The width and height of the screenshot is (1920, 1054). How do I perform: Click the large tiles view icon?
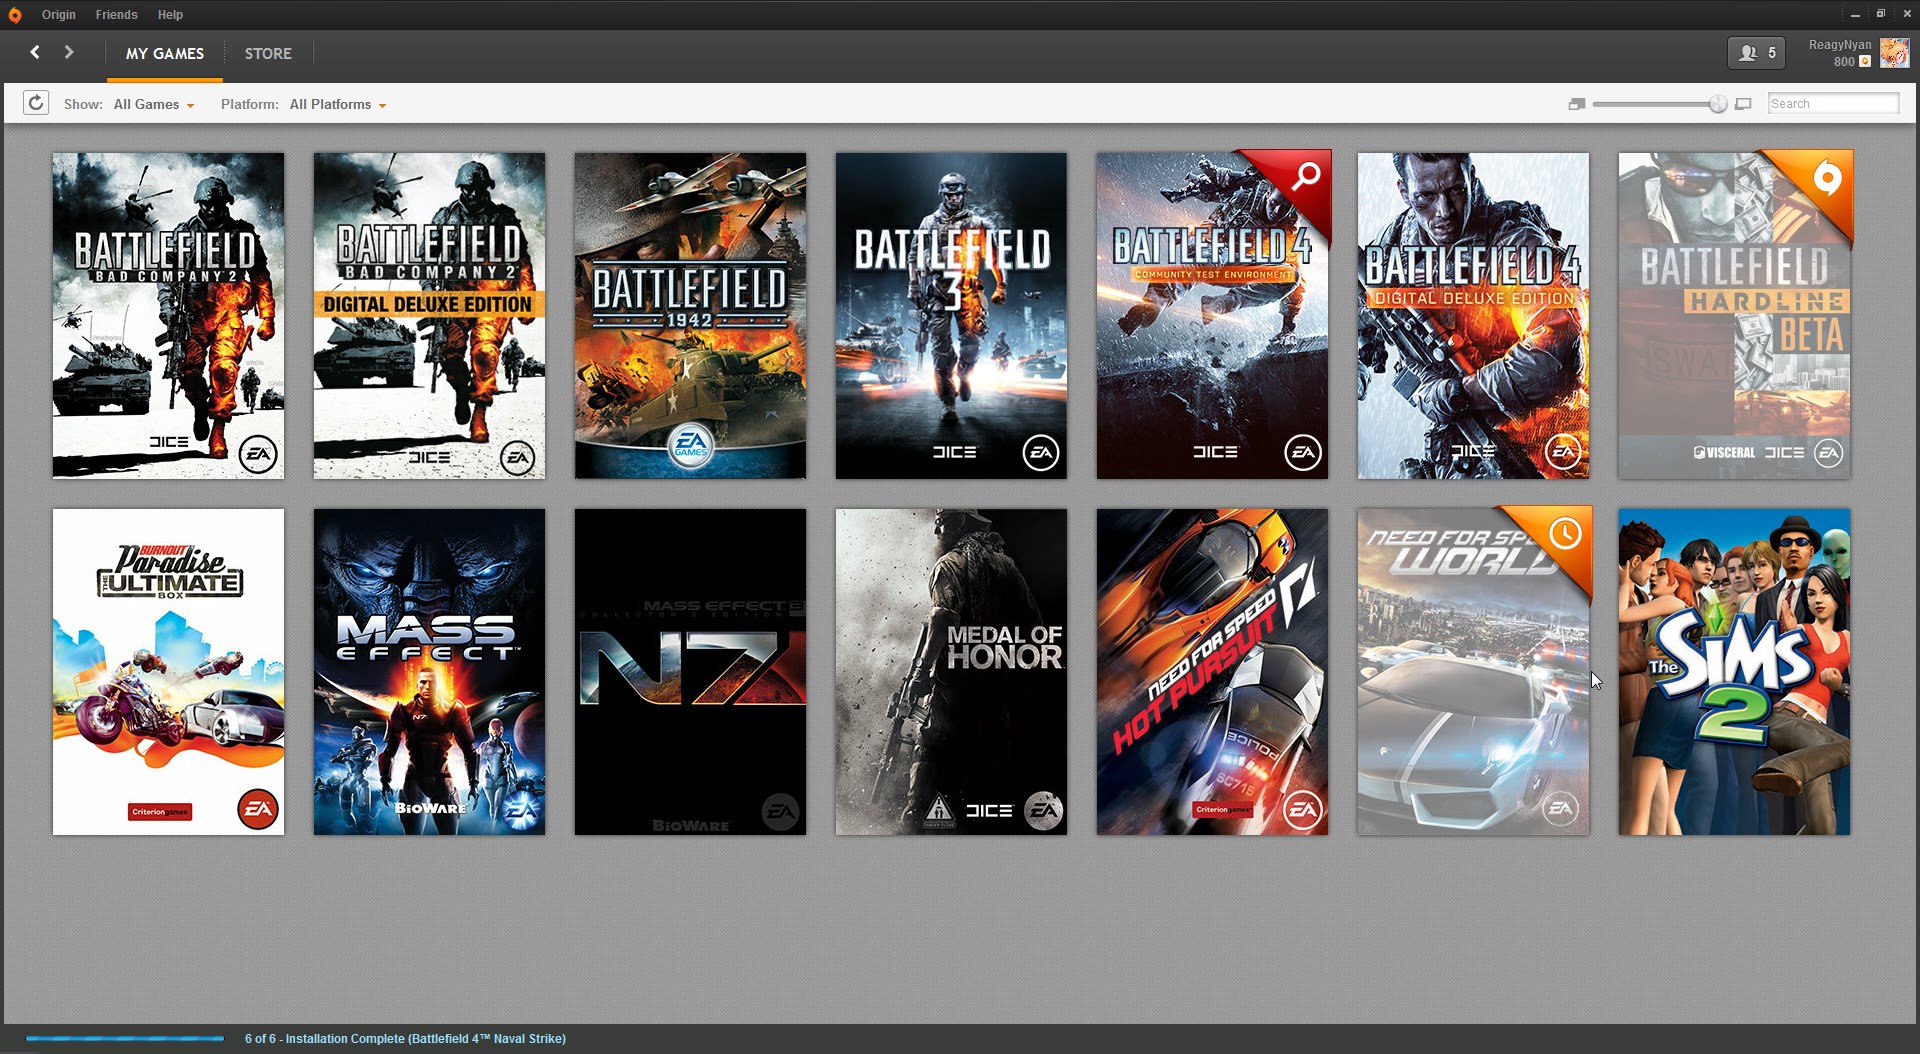click(x=1743, y=104)
